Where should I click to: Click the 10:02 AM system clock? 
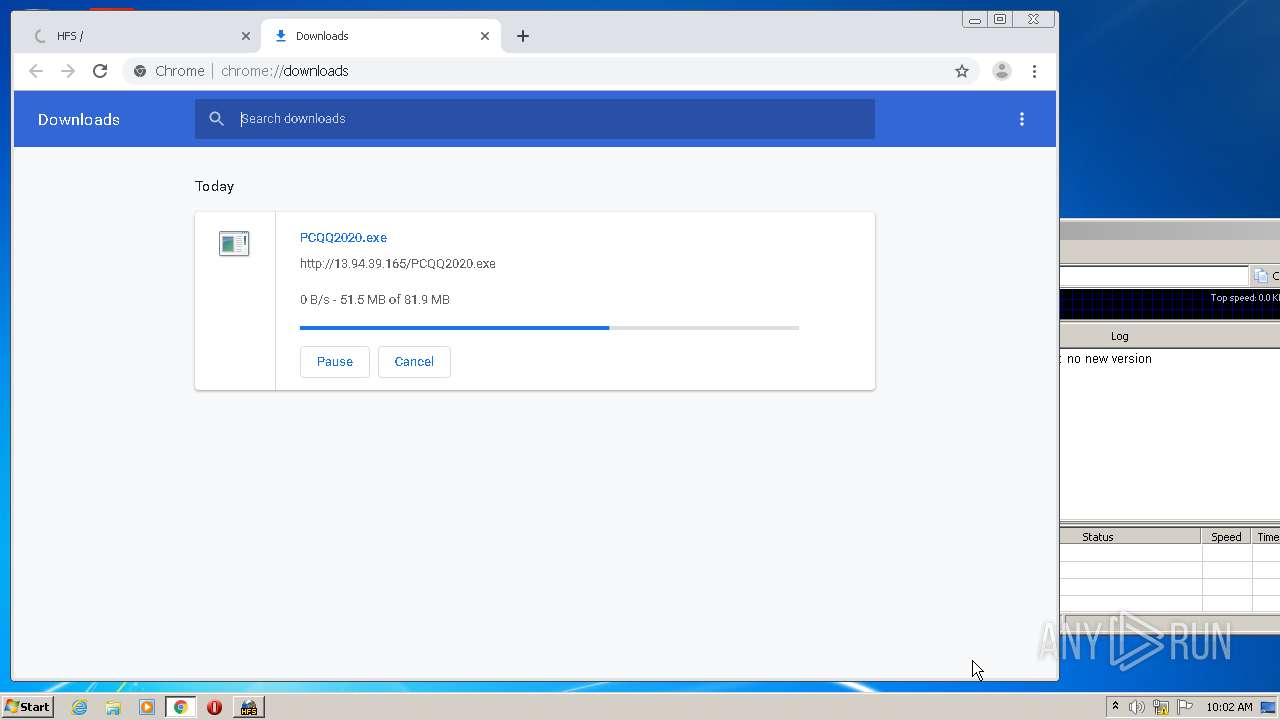[x=1229, y=707]
